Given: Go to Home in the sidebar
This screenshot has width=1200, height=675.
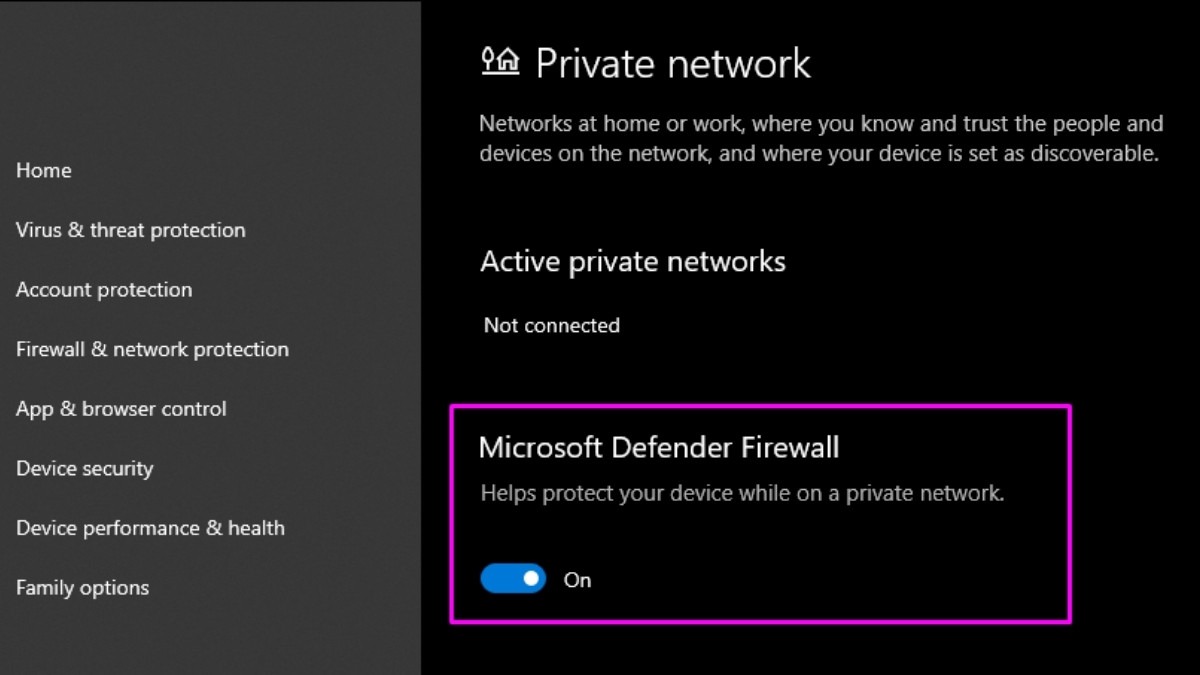Looking at the screenshot, I should click(x=44, y=171).
